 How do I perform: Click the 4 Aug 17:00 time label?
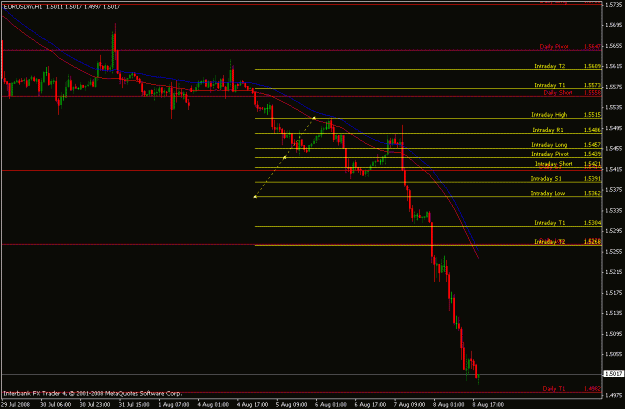(252, 405)
